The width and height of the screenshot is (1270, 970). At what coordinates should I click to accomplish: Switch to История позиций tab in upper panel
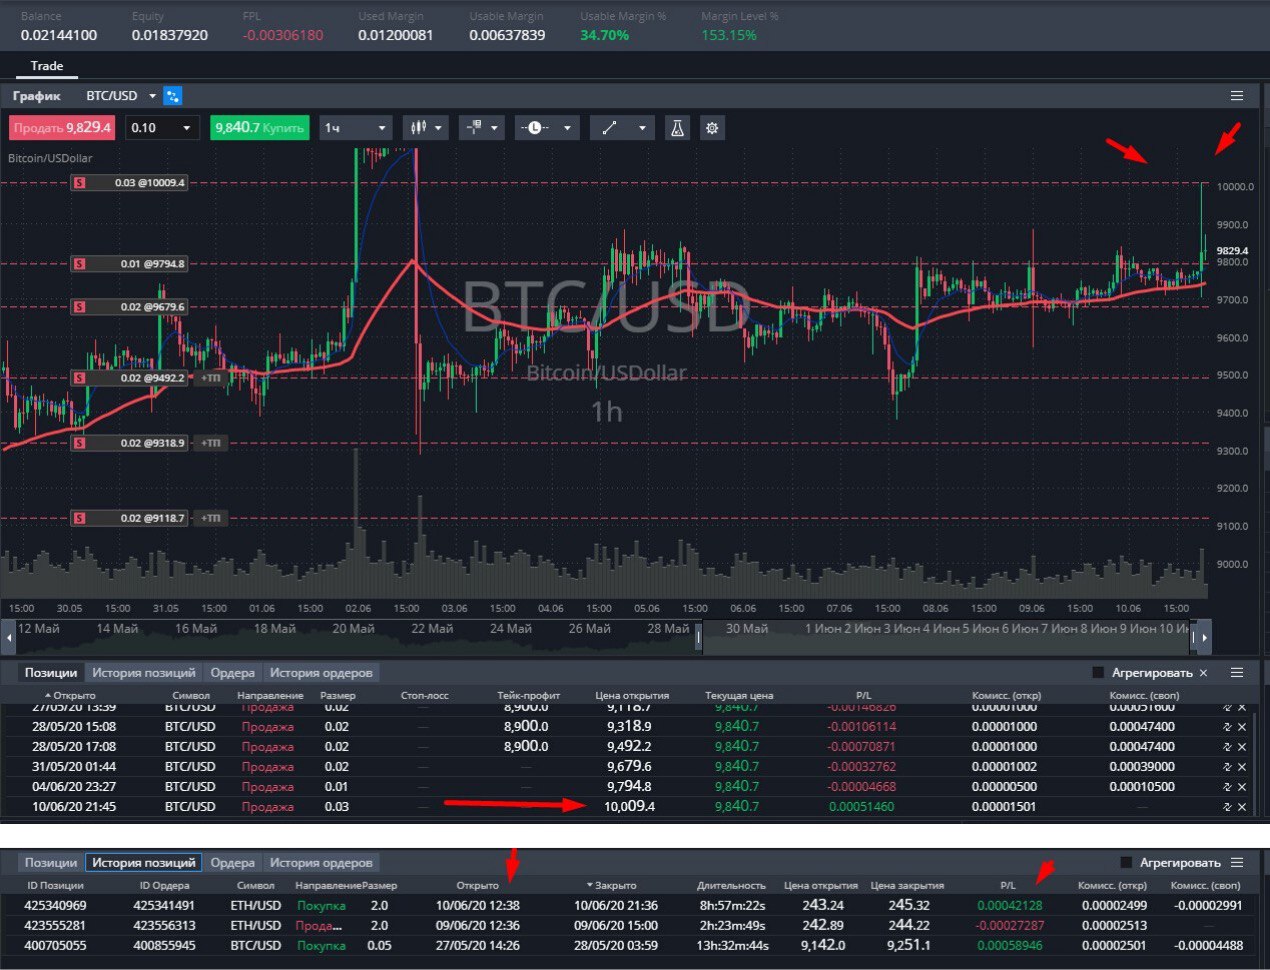[x=144, y=673]
